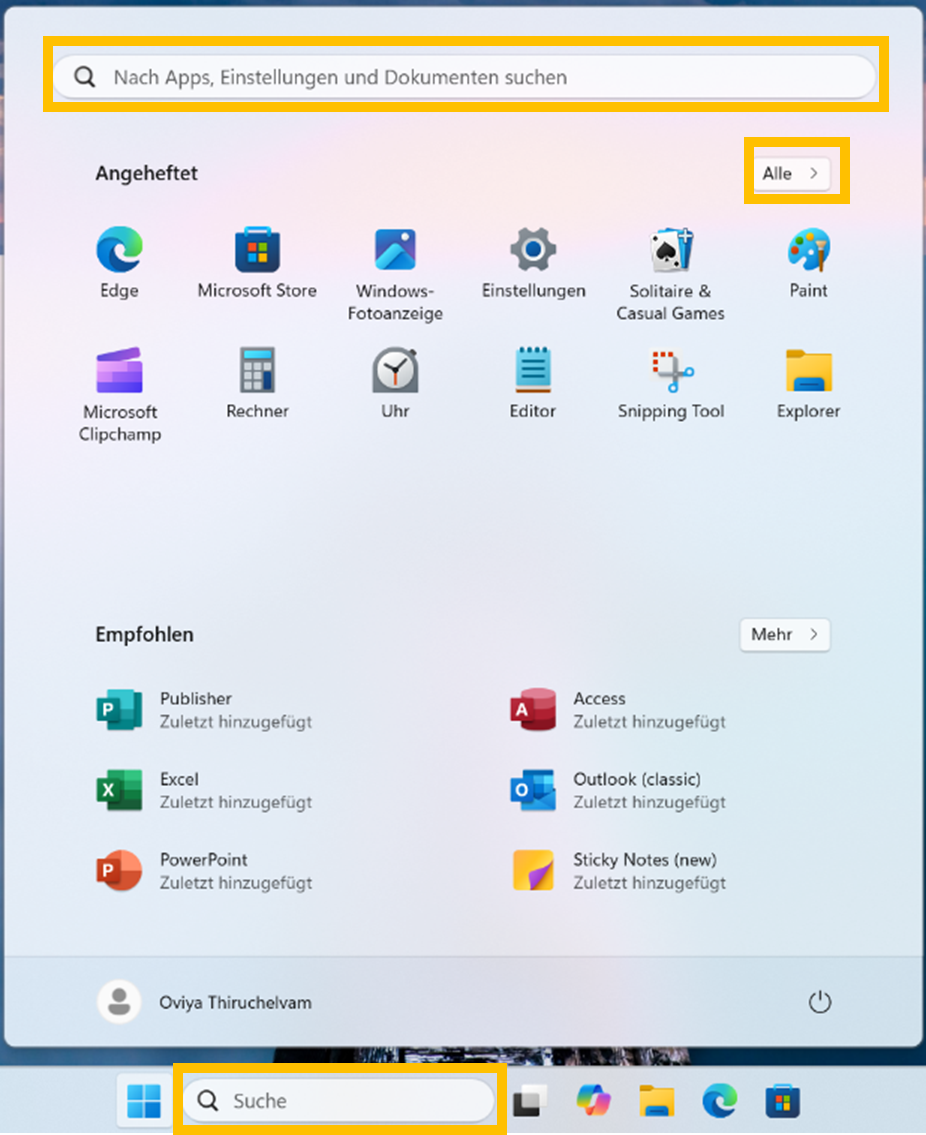The height and width of the screenshot is (1135, 926).
Task: Click the Start menu search field
Action: 465,77
